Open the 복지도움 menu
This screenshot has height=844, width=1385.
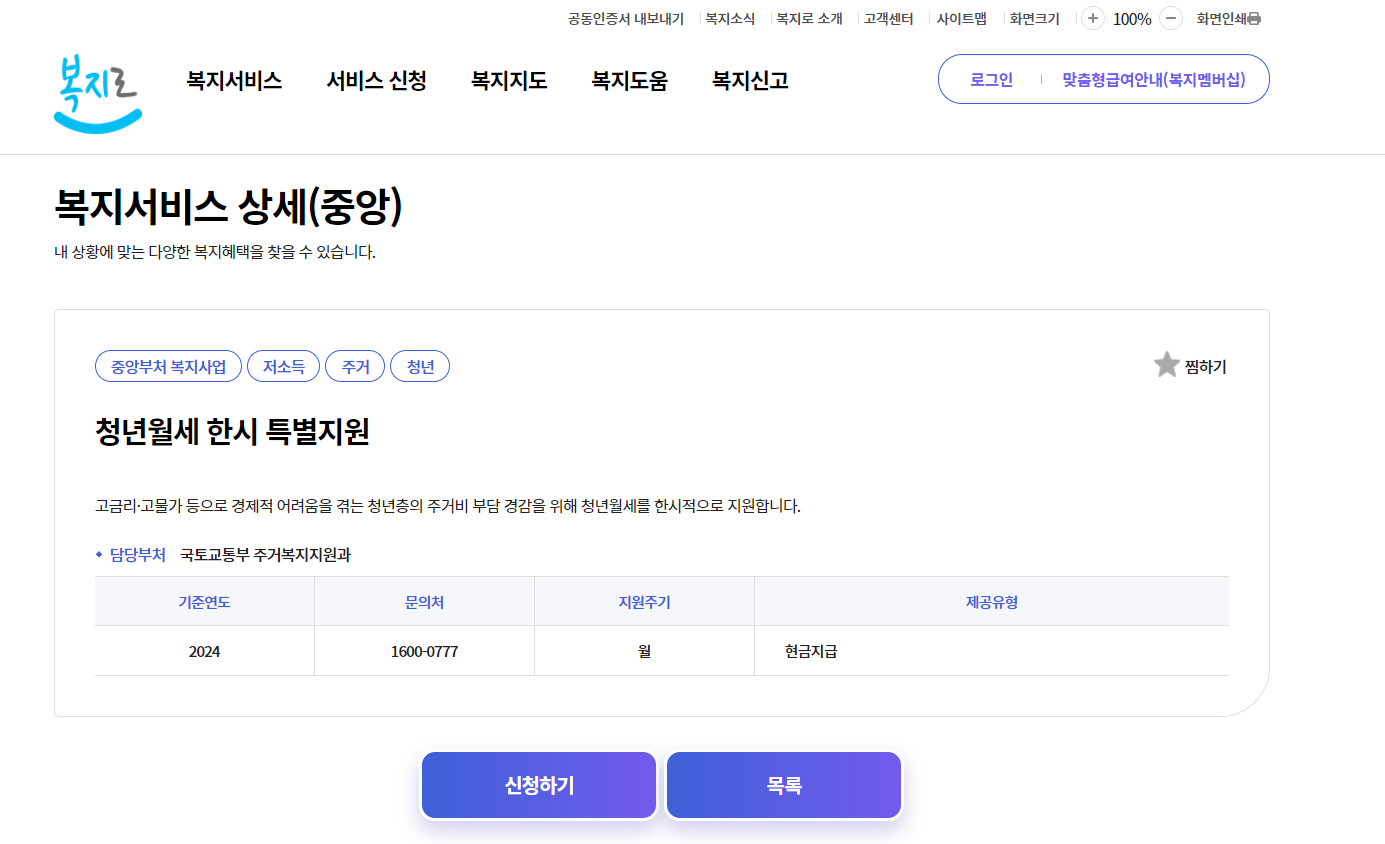pyautogui.click(x=628, y=80)
